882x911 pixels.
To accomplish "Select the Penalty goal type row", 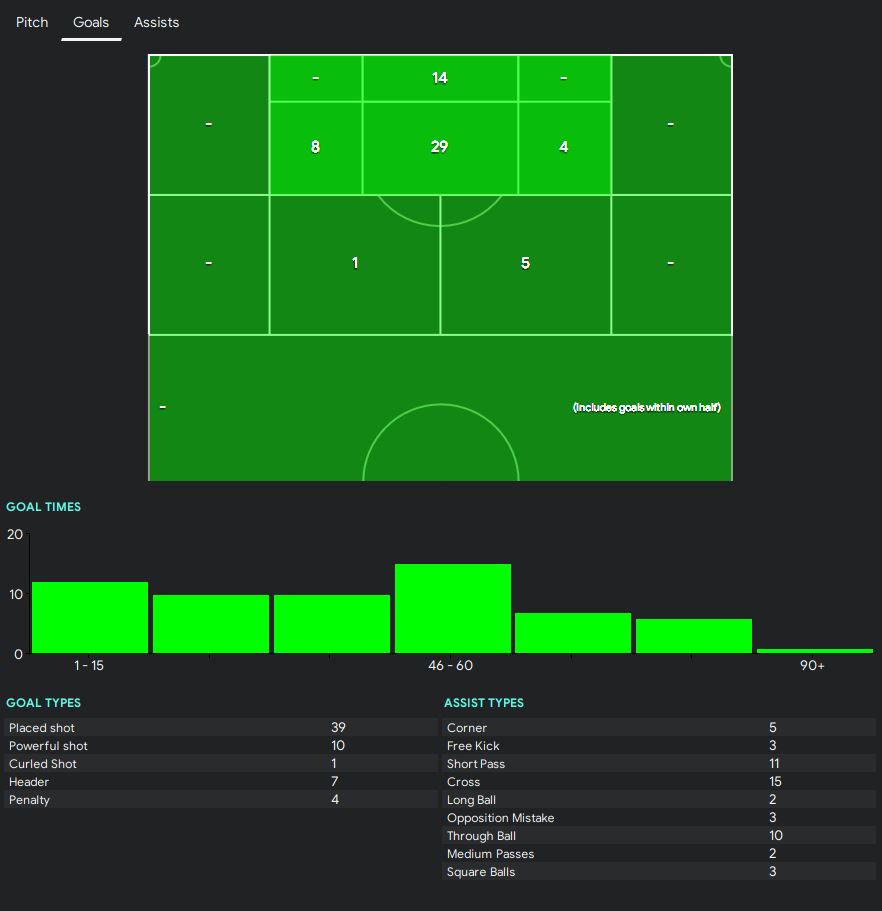I will pos(220,800).
